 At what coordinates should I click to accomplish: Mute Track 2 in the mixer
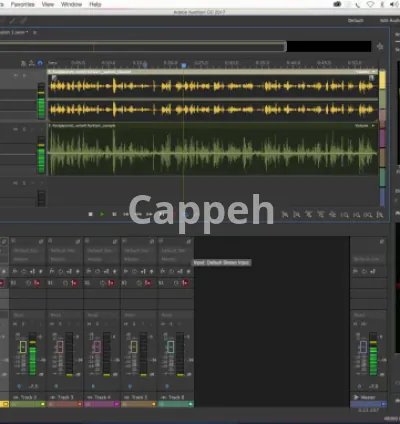[15, 324]
